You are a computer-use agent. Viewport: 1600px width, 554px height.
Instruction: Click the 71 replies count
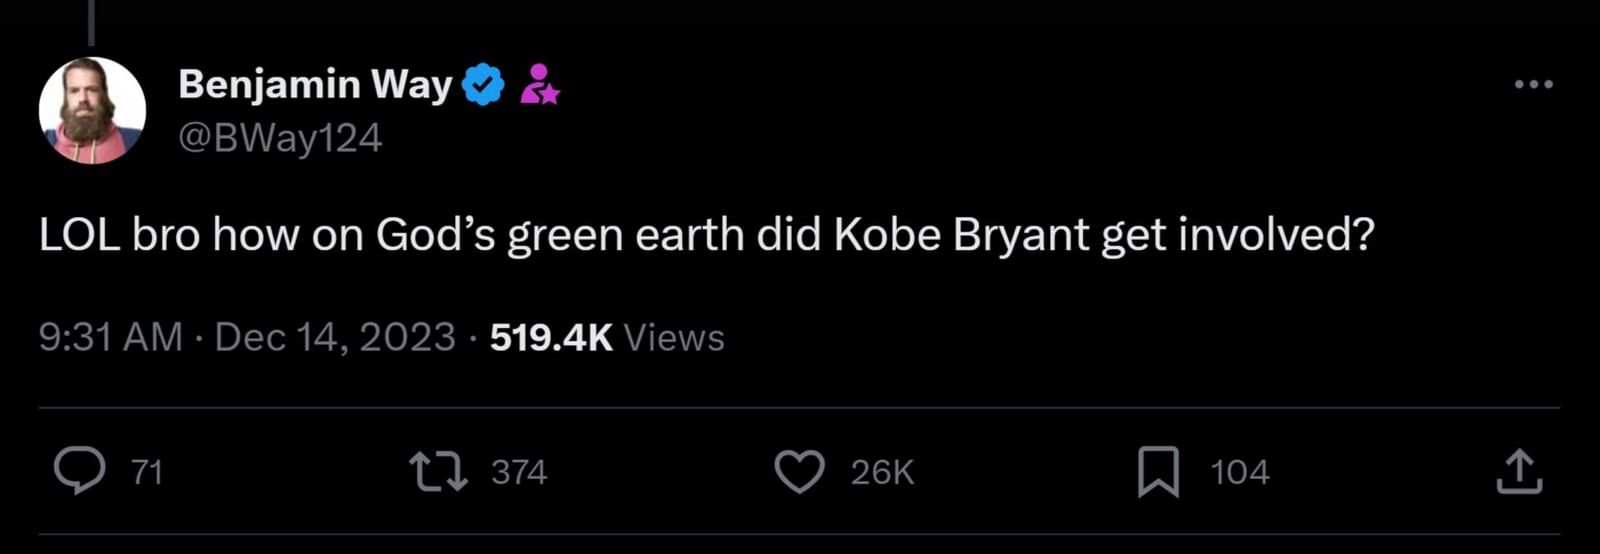147,472
